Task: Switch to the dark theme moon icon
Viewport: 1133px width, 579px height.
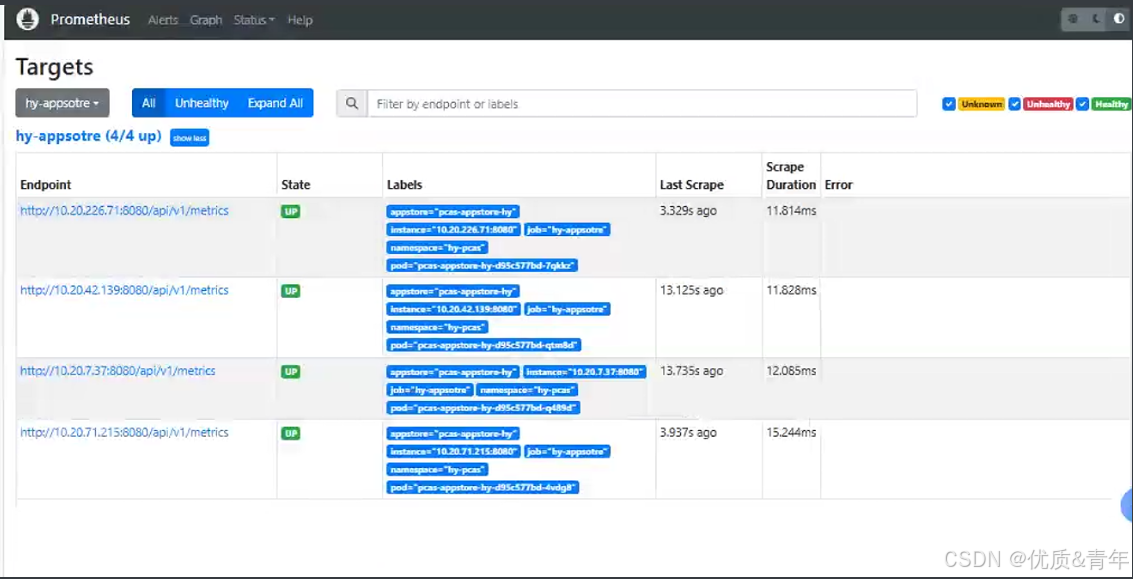Action: [1096, 20]
